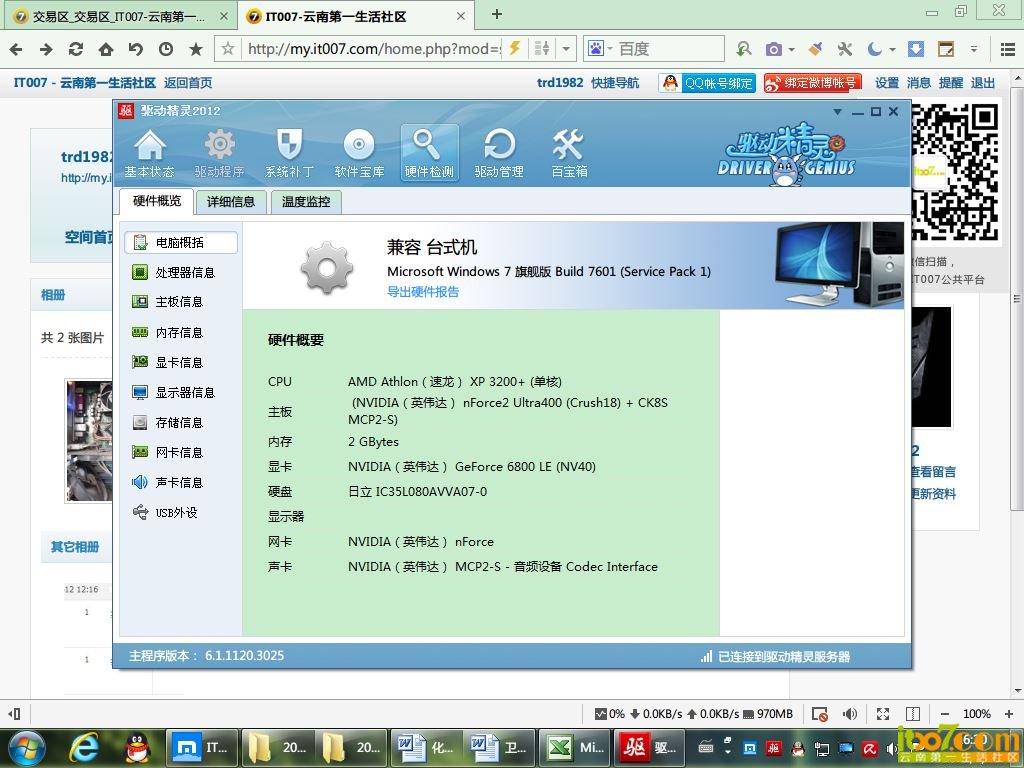Switch to 温度监控 tab
This screenshot has height=768, width=1024.
pos(306,202)
